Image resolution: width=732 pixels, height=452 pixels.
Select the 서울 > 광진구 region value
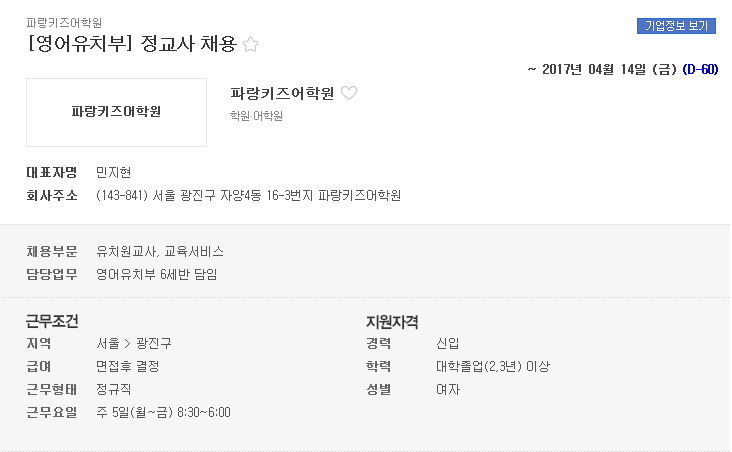coord(134,343)
